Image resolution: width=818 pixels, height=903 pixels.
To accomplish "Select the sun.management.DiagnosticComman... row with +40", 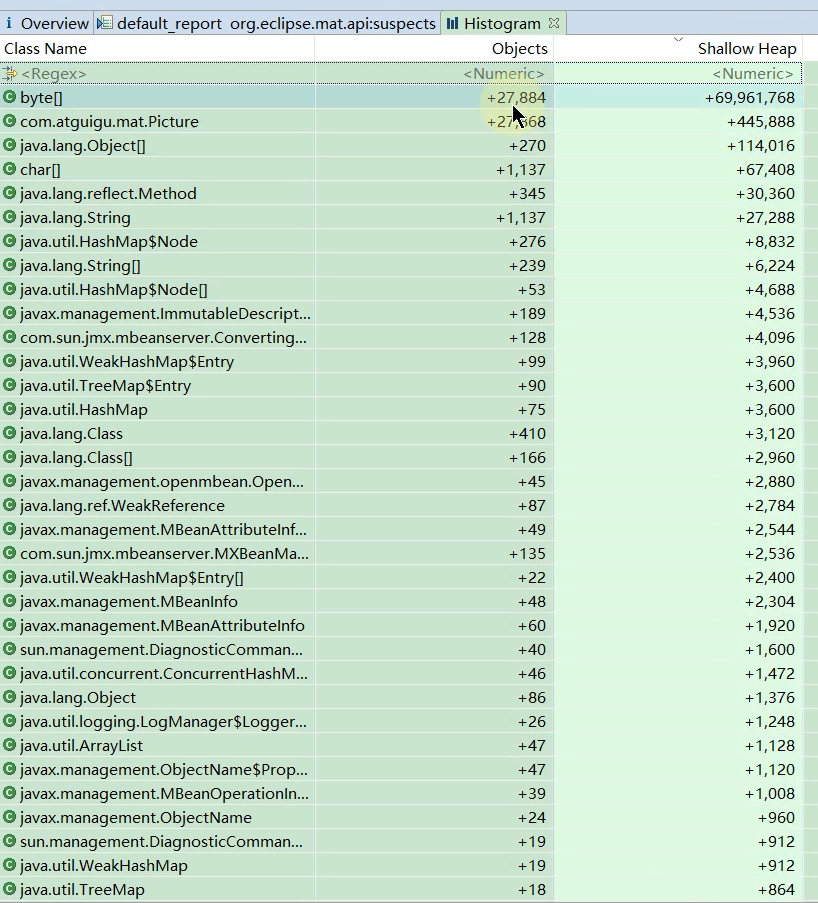I will point(401,650).
